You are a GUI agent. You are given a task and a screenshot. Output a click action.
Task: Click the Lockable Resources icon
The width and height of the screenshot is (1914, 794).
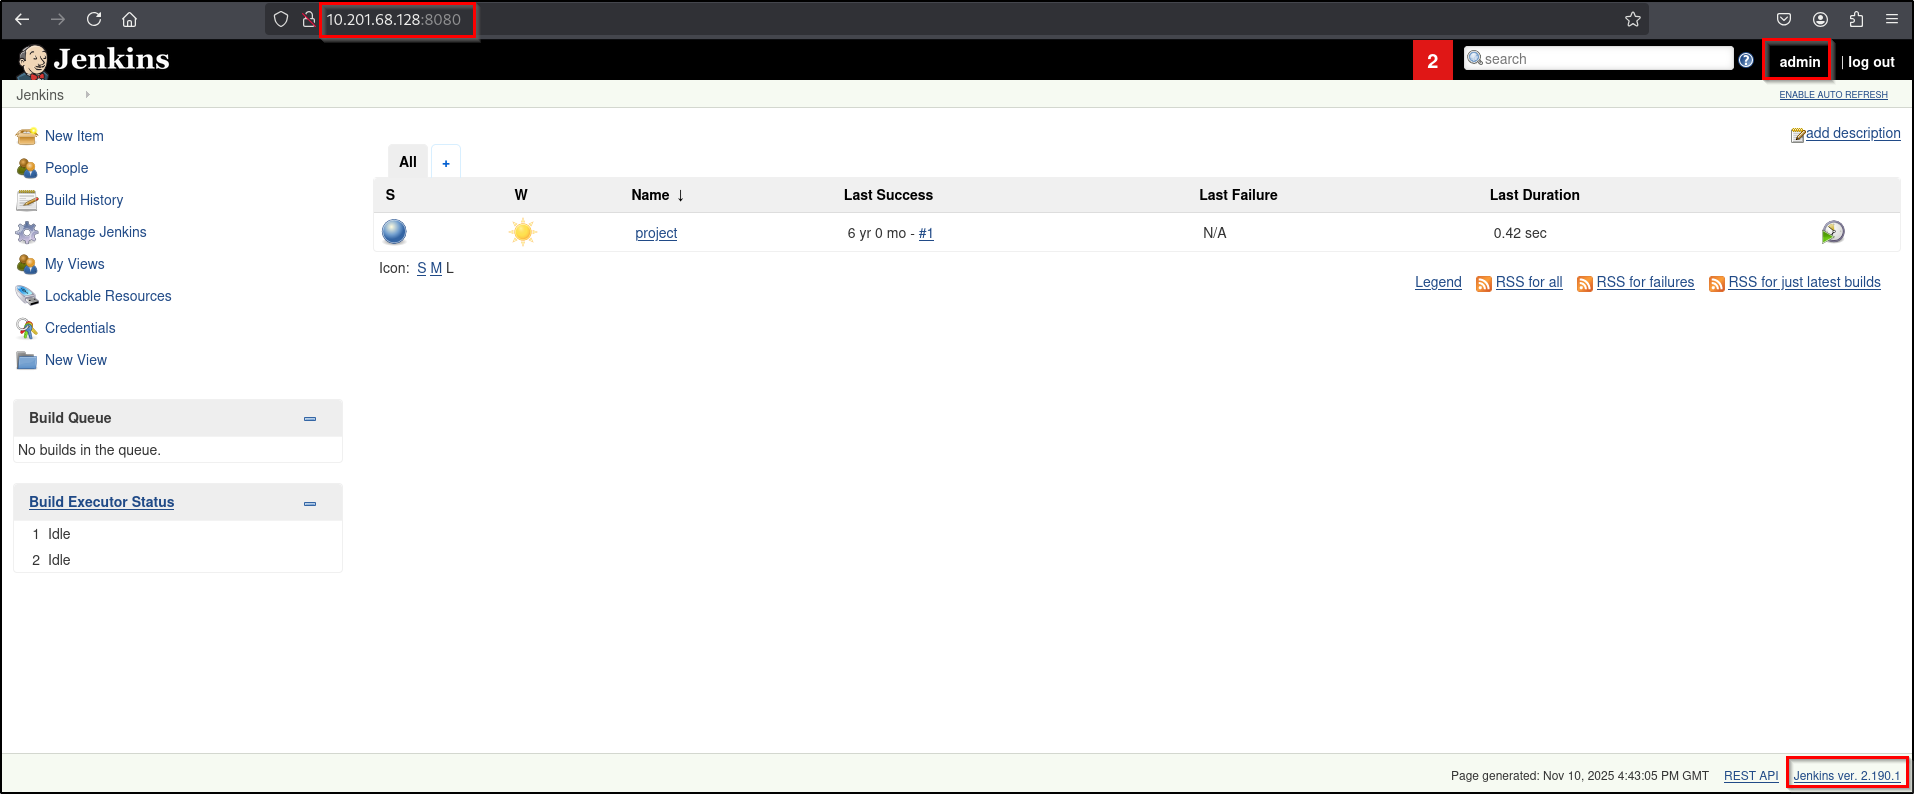(27, 296)
